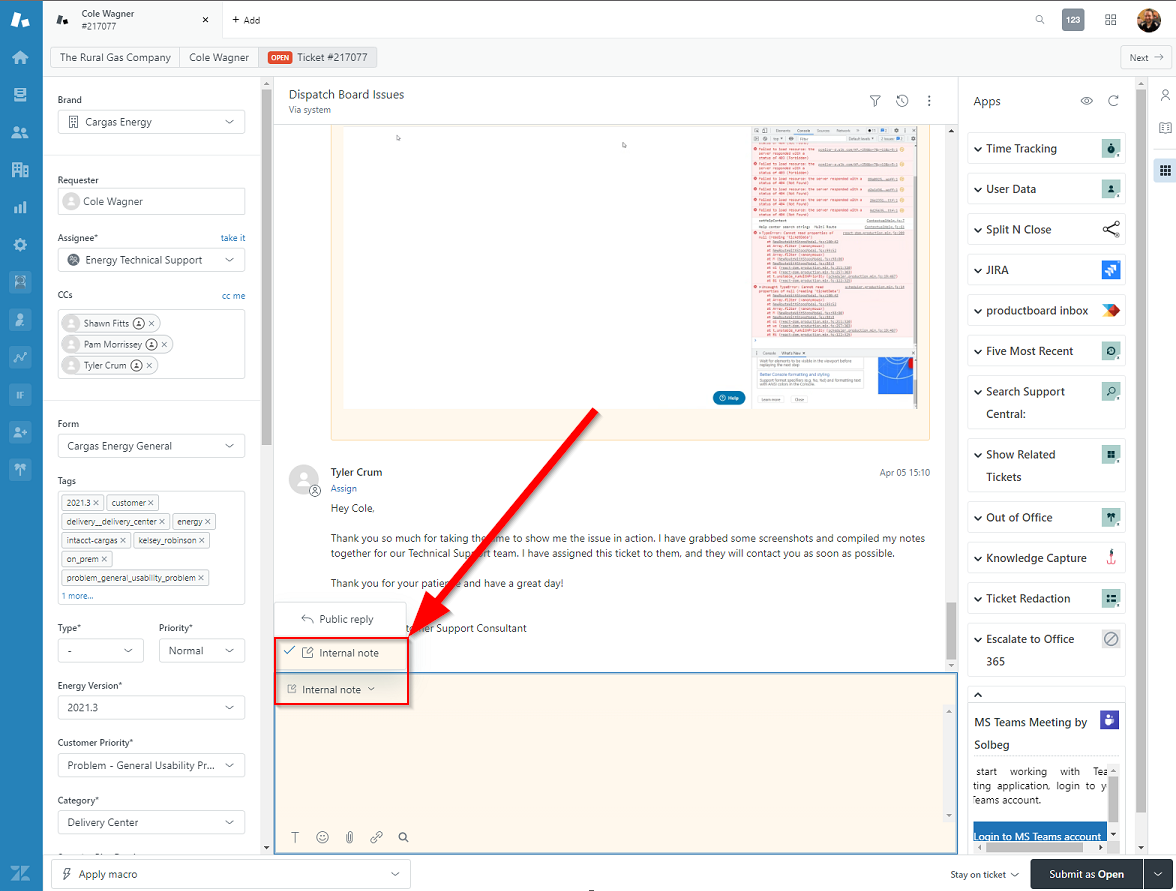
Task: Click the take it link
Action: (x=233, y=238)
